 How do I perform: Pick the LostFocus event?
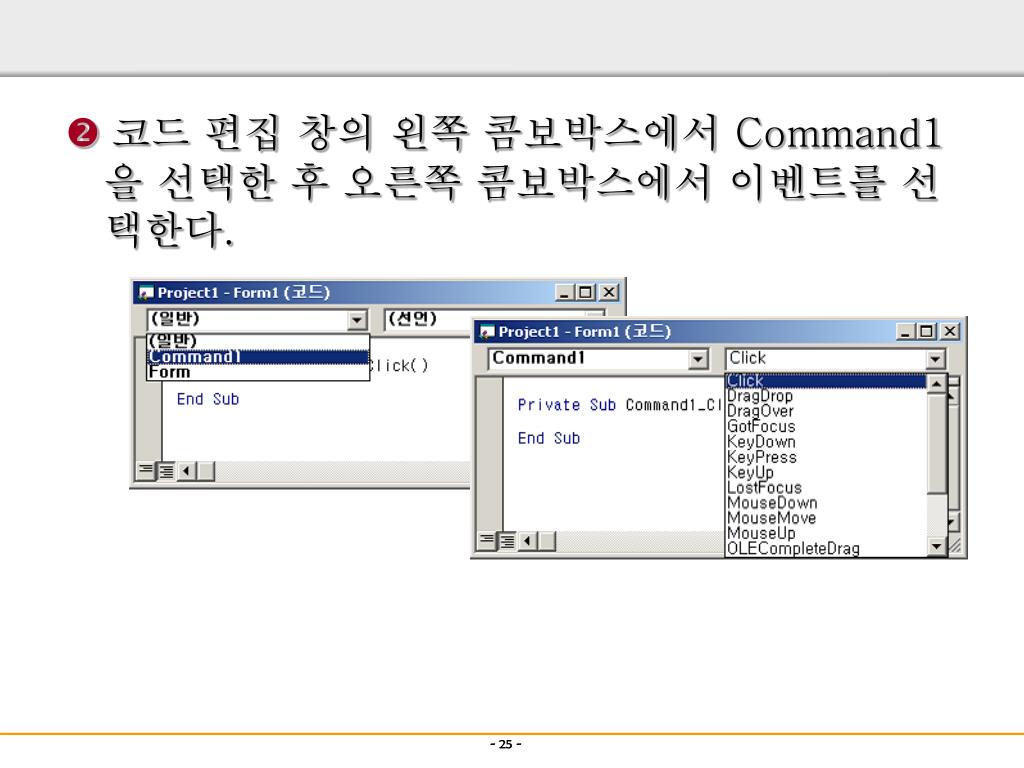coord(825,488)
